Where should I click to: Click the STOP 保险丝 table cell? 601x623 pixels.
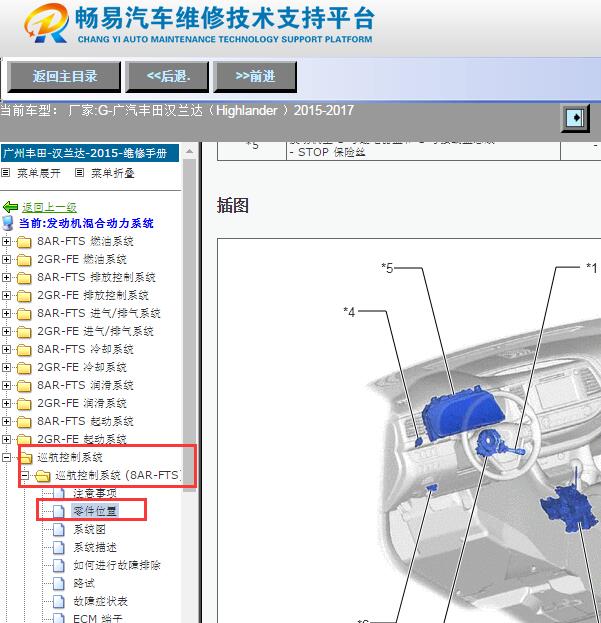pos(423,151)
